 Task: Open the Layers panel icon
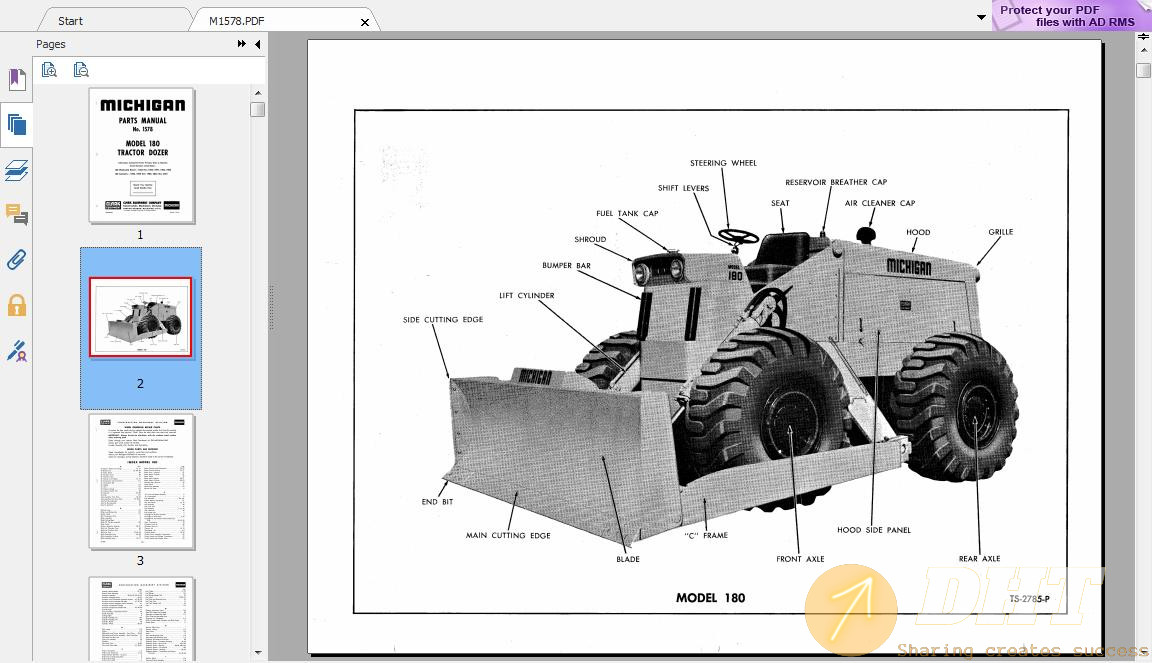coord(17,171)
